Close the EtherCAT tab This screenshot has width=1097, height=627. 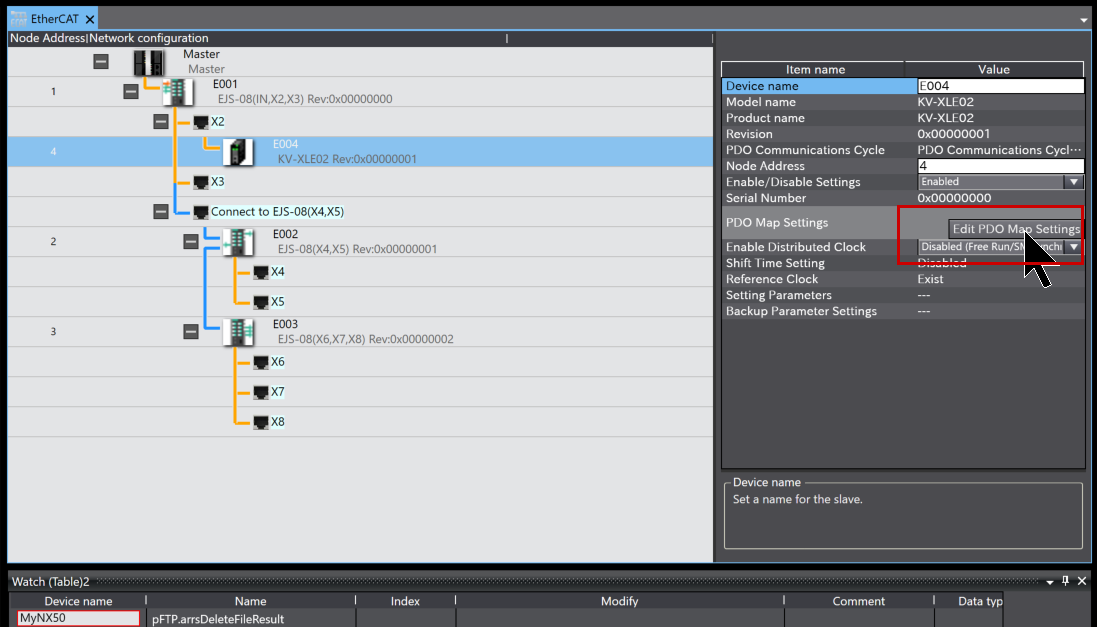[x=89, y=19]
